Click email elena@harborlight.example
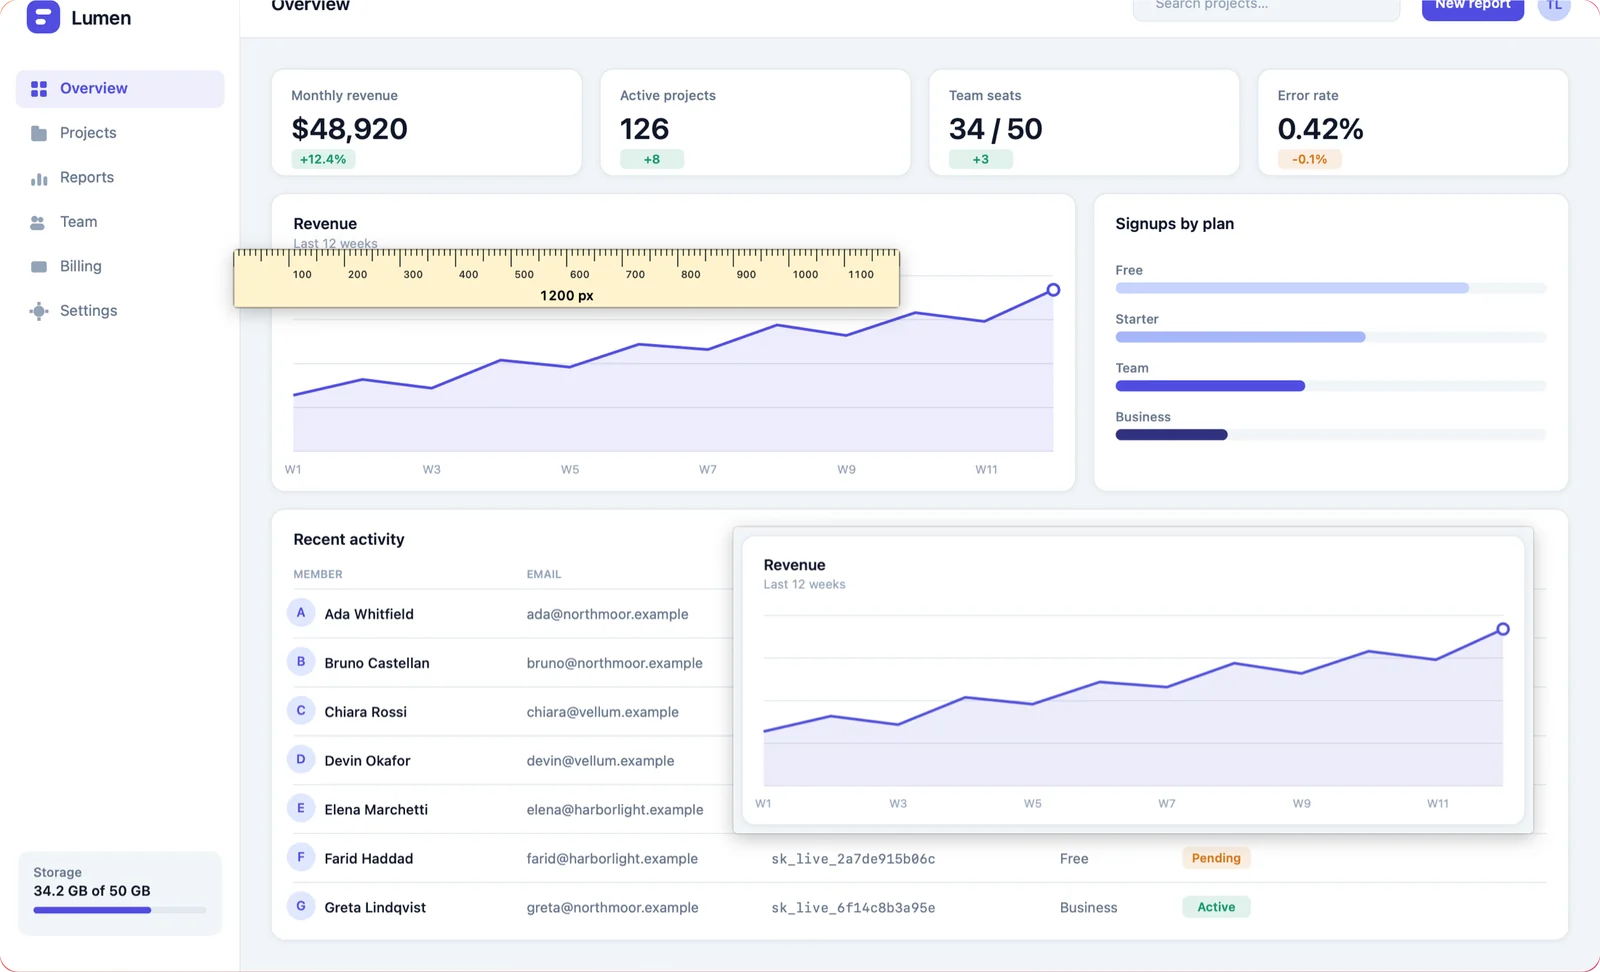The image size is (1600, 972). click(x=615, y=810)
